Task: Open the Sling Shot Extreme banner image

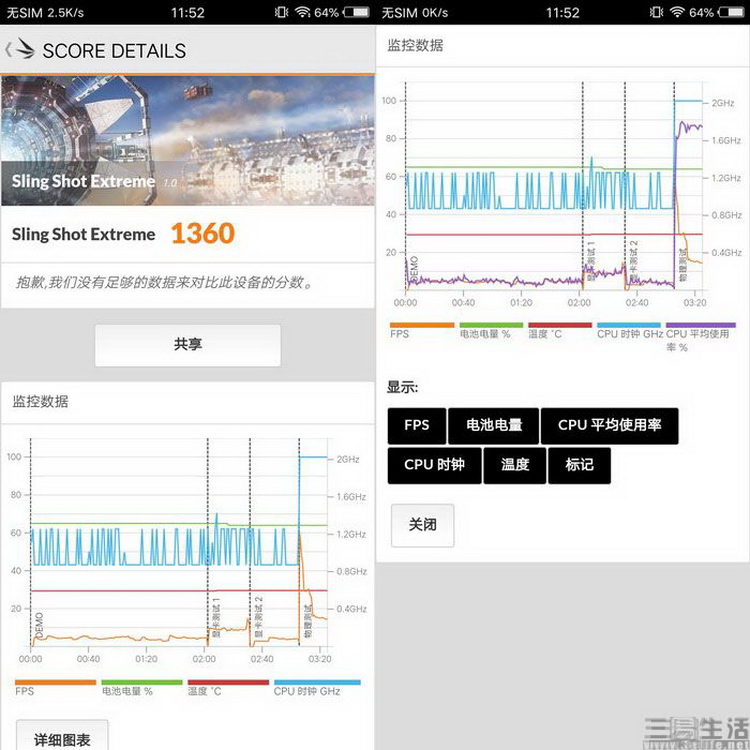Action: coord(188,141)
